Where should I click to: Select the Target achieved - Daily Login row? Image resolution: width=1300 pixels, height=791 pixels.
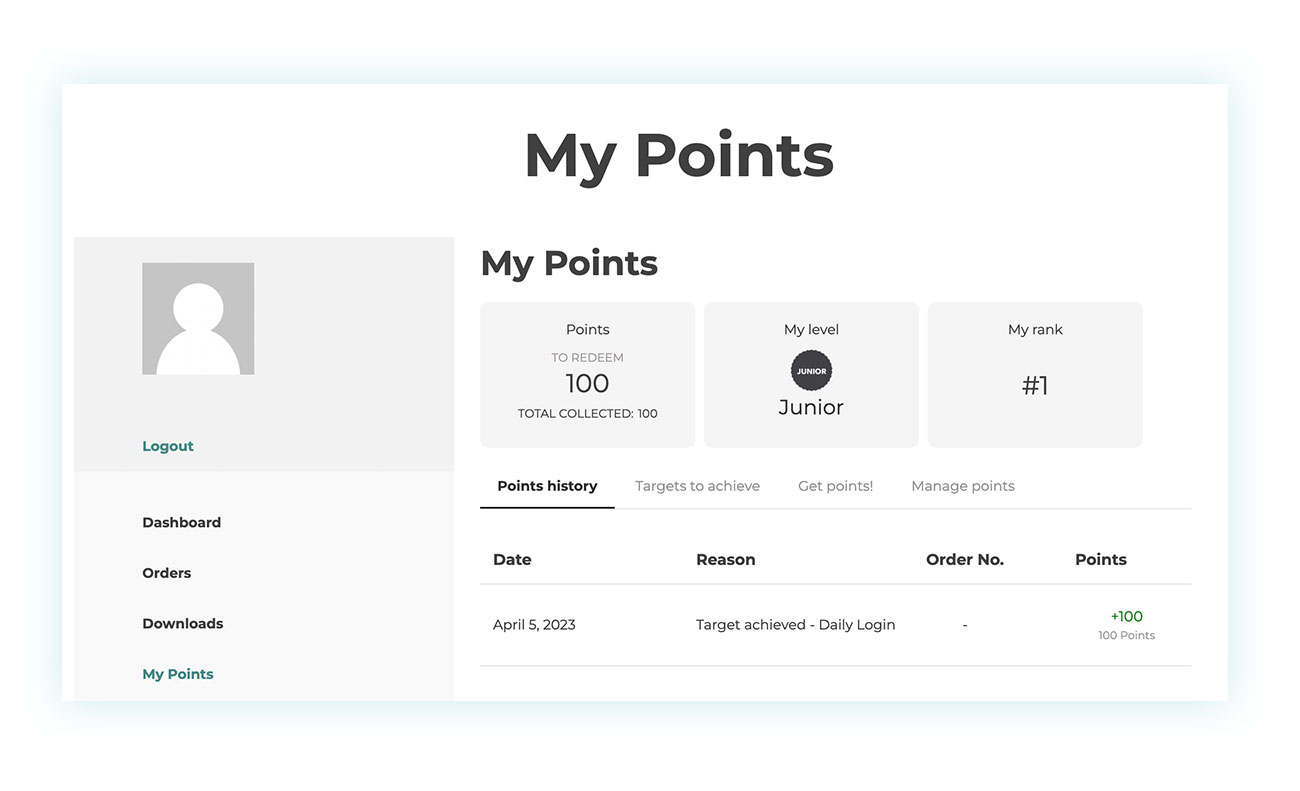coord(836,625)
